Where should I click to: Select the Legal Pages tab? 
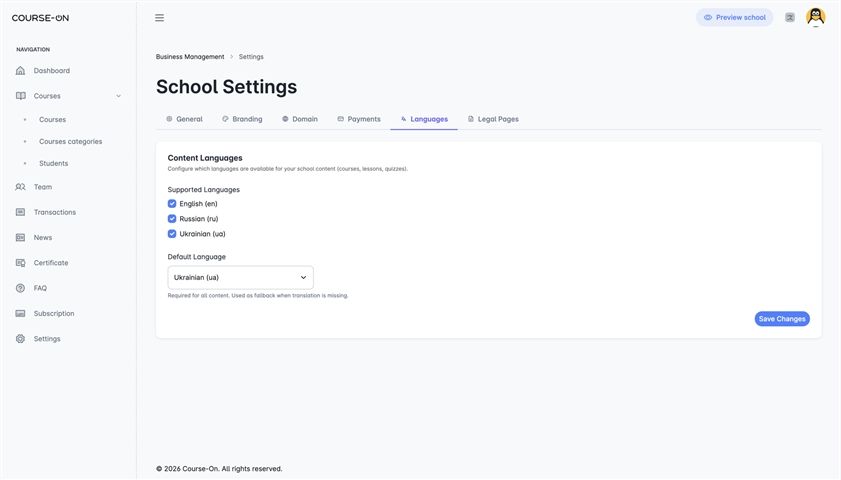(x=493, y=119)
